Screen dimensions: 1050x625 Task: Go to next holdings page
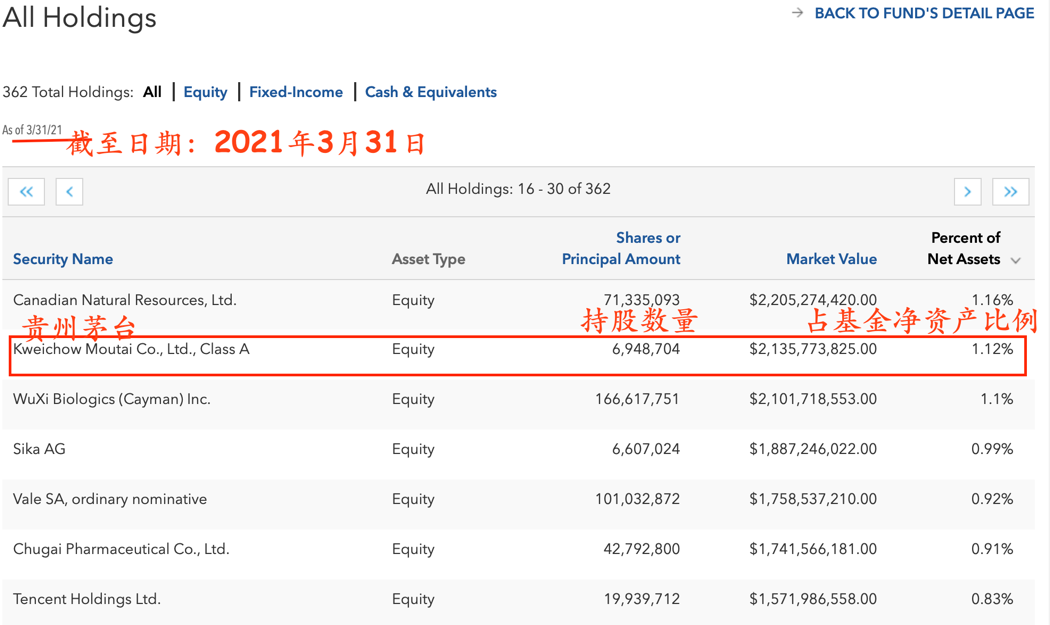click(x=967, y=191)
